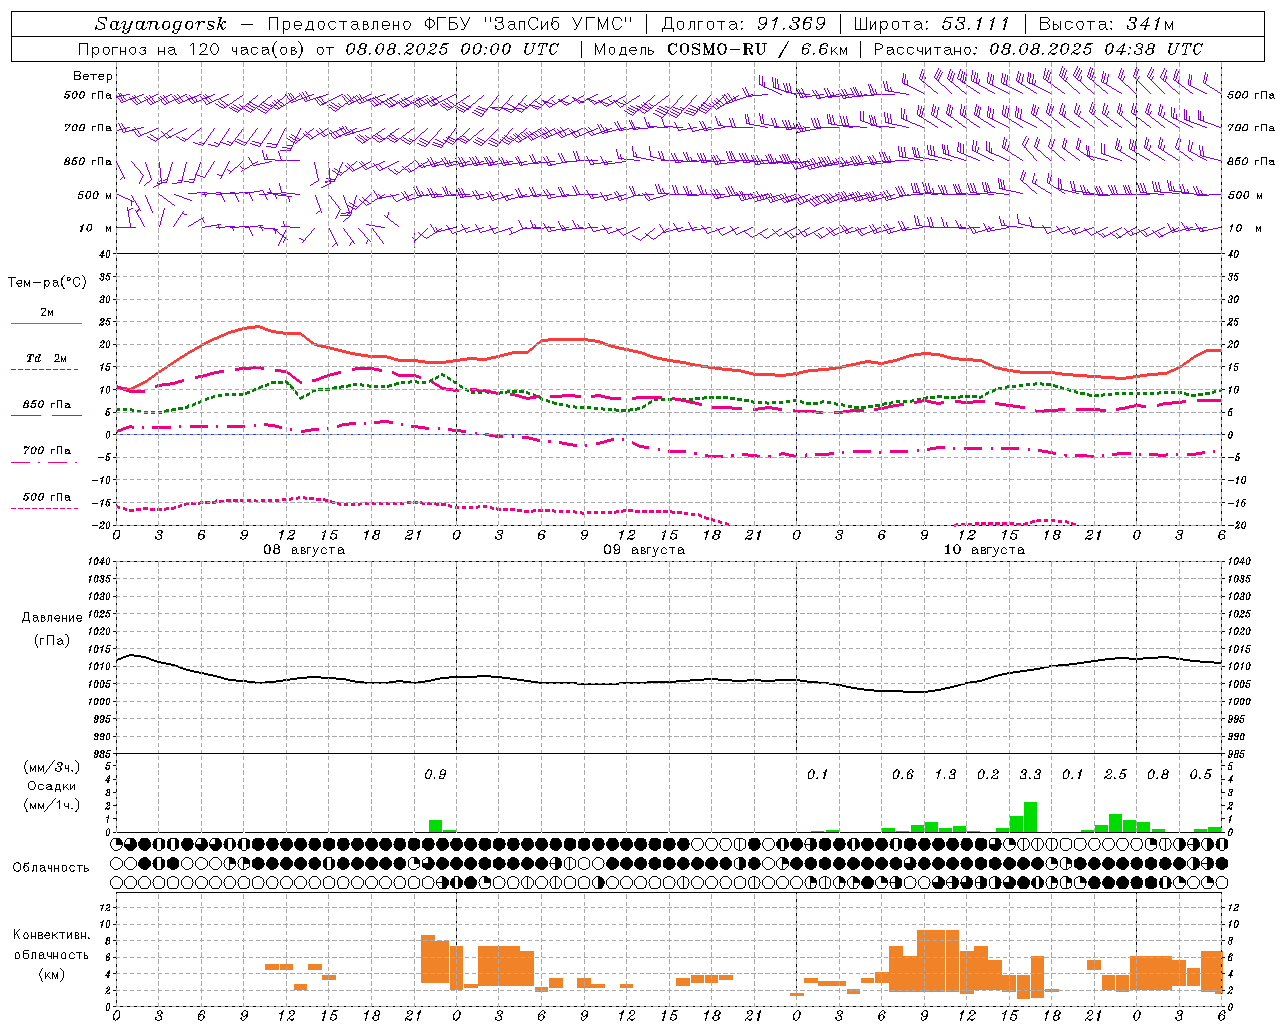Click the Долгота: 91.369 value
Image resolution: width=1280 pixels, height=1024 pixels.
pos(744,24)
